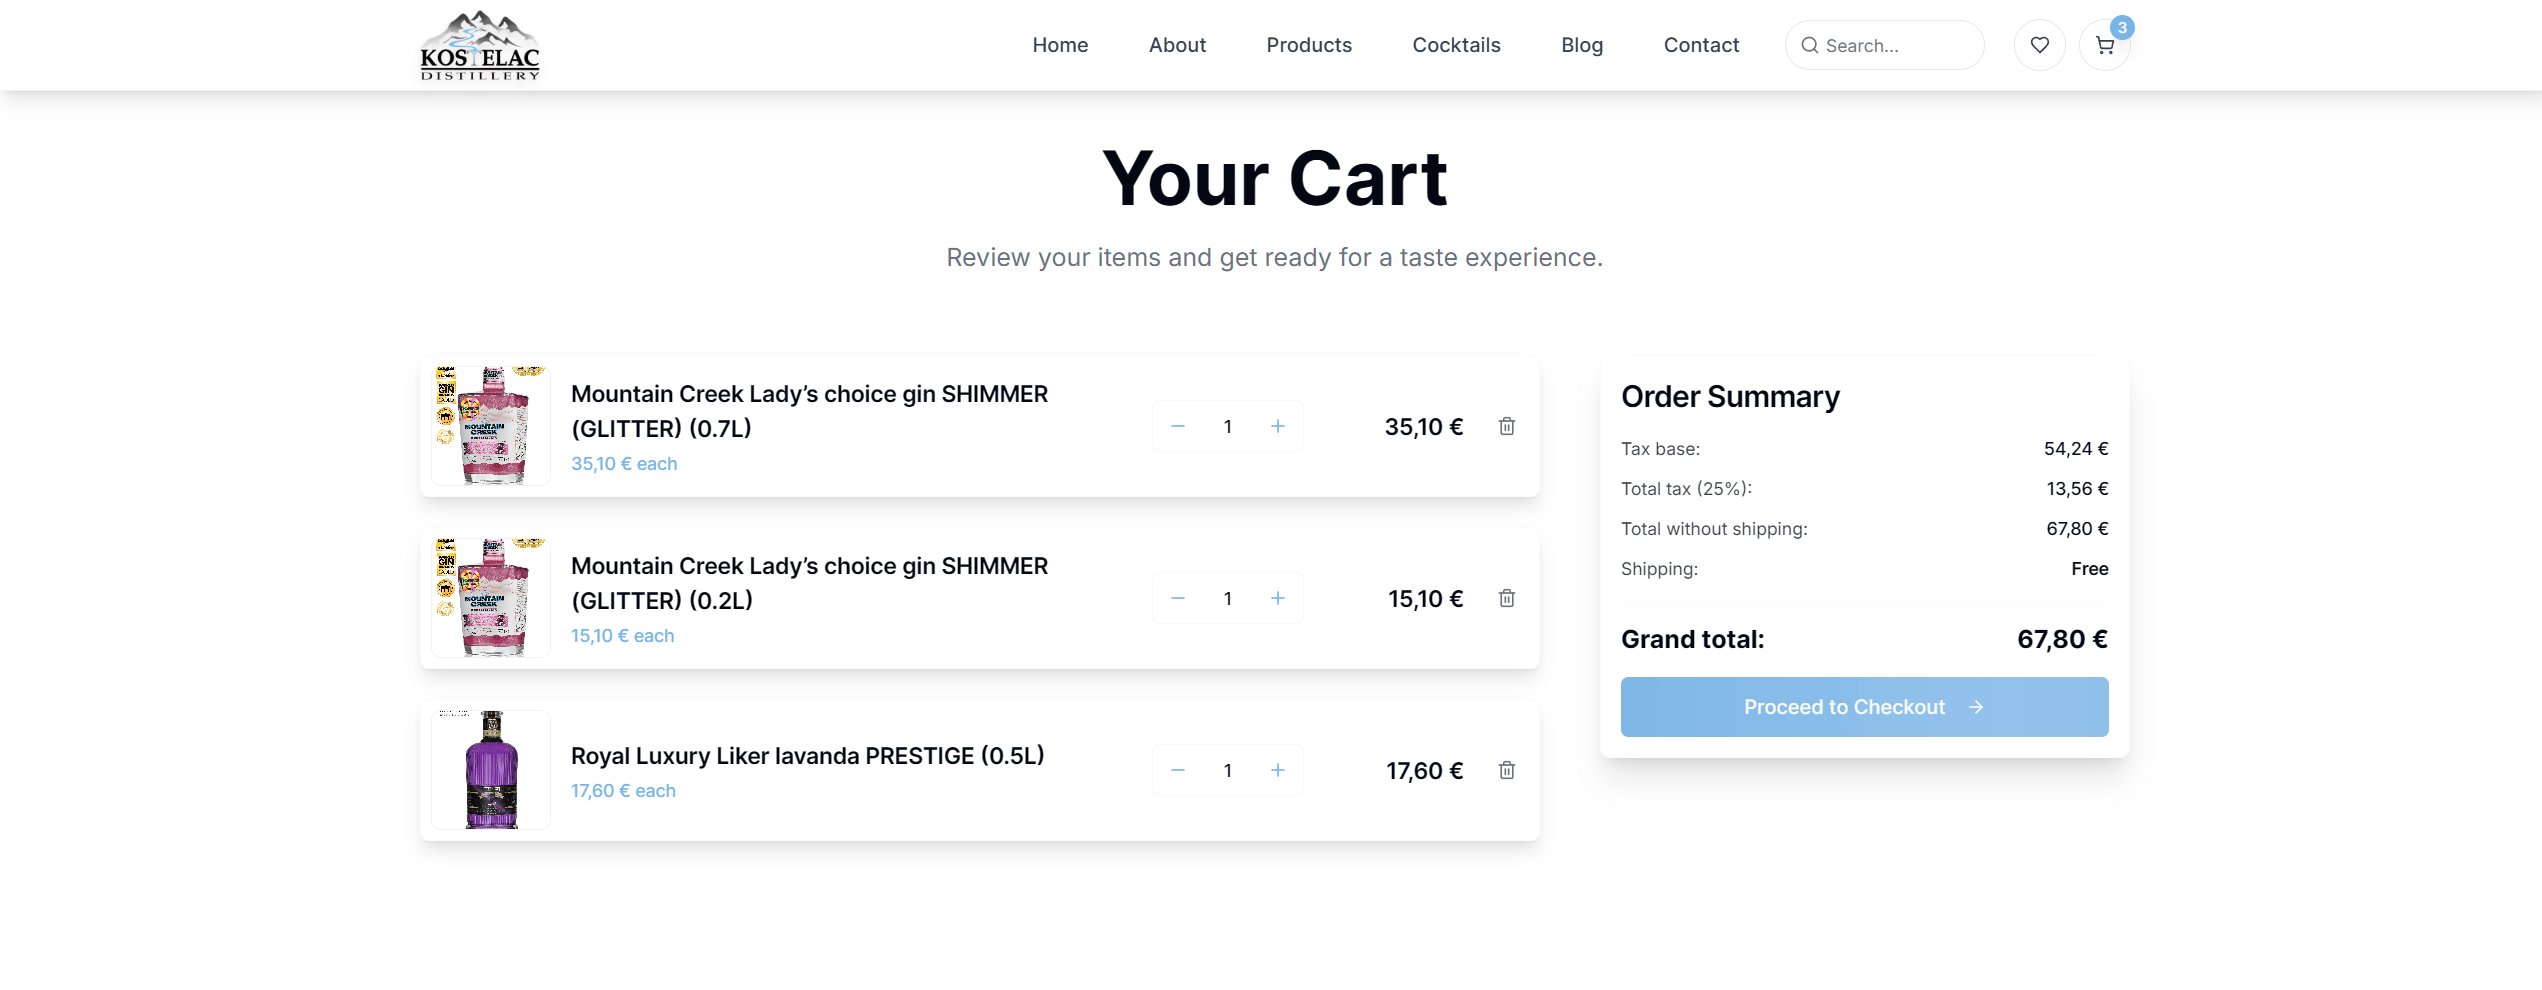Navigate to Cocktails
This screenshot has width=2542, height=990.
pyautogui.click(x=1456, y=45)
